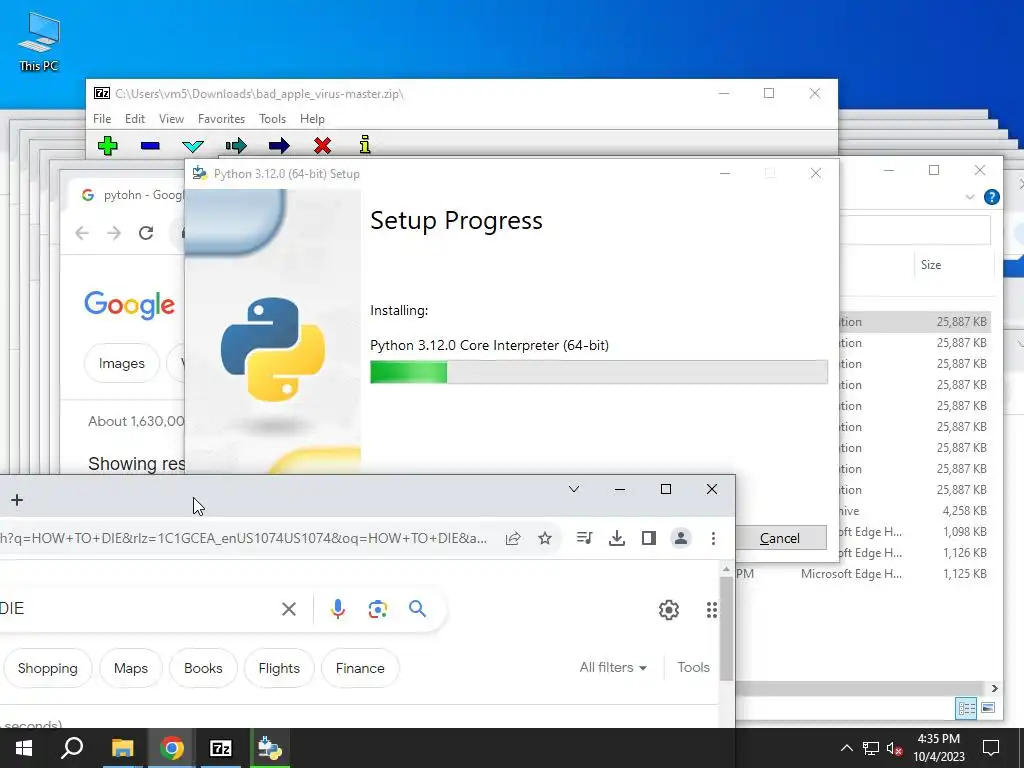This screenshot has width=1024, height=768.
Task: Click the 7-Zip Delete red X icon
Action: coord(322,145)
